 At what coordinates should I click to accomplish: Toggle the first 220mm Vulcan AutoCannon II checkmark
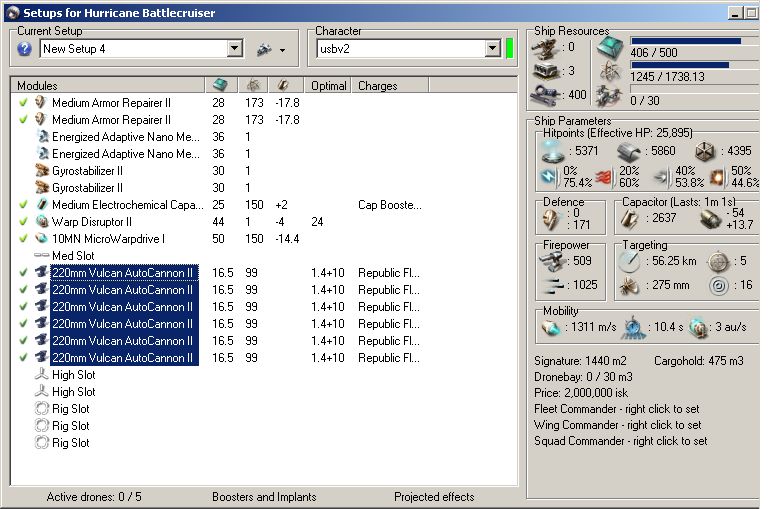point(23,273)
